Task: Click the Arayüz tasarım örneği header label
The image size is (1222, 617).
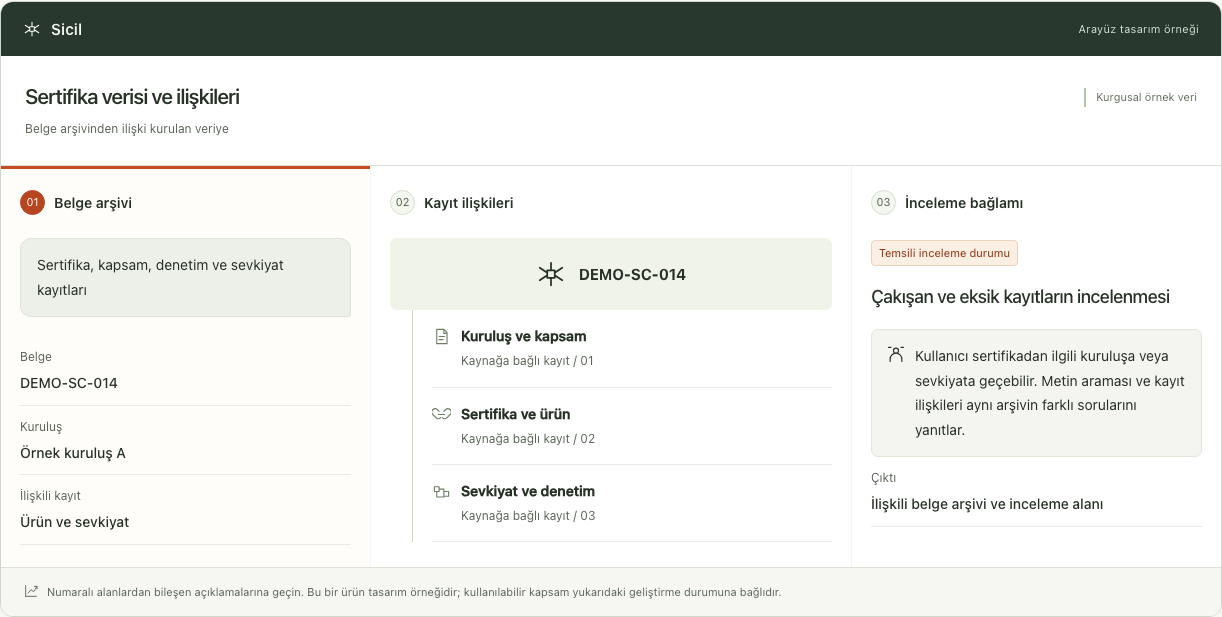Action: coord(1138,29)
